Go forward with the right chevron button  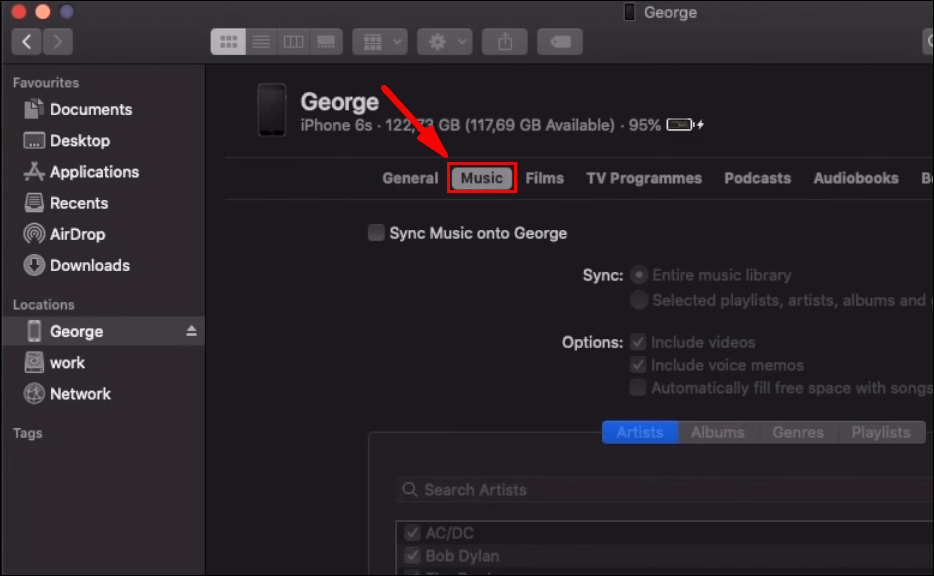[58, 42]
